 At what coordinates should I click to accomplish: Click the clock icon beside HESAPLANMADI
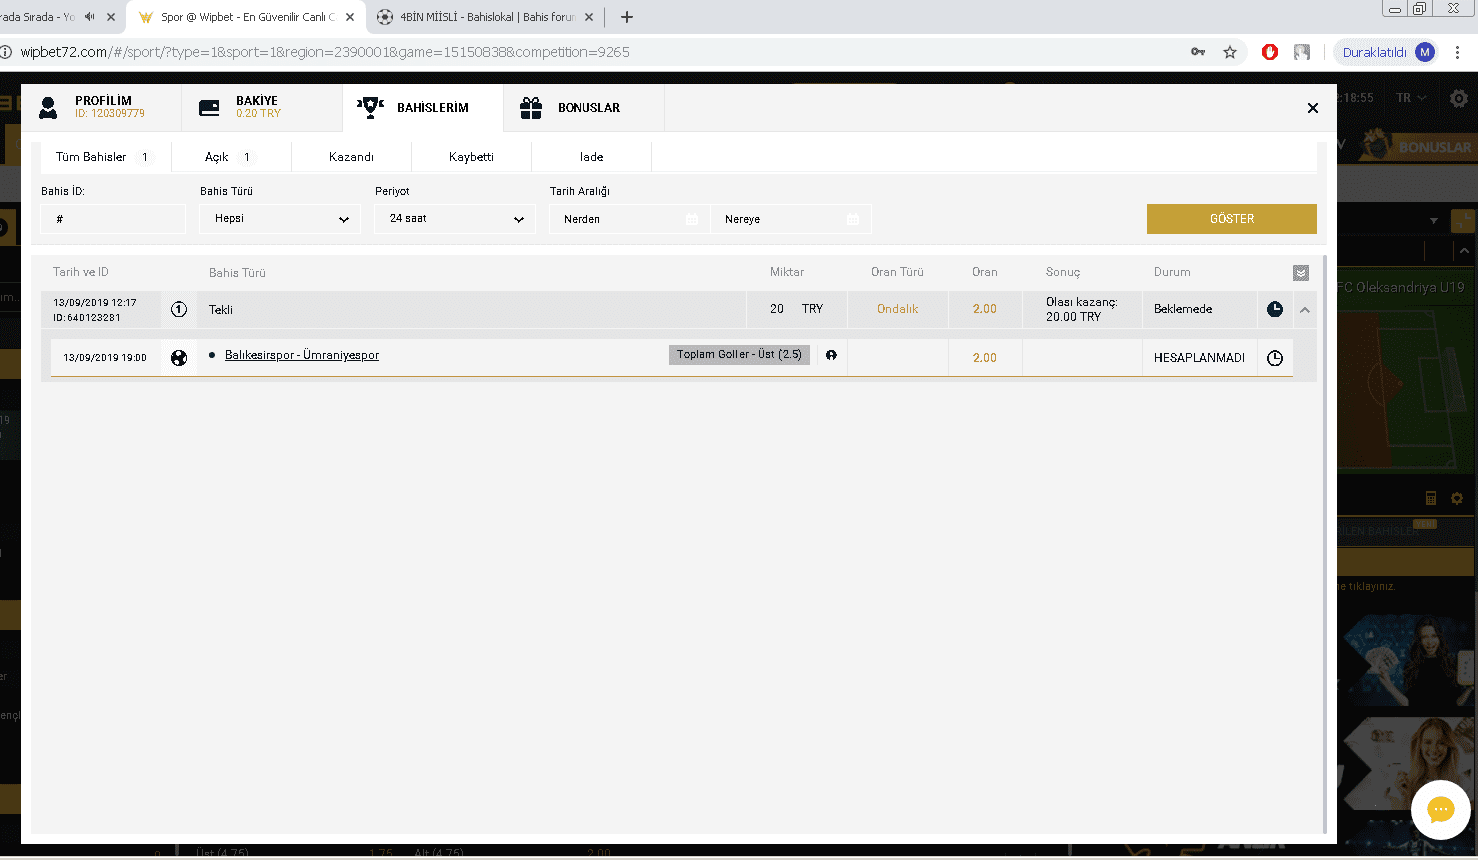[x=1275, y=358]
